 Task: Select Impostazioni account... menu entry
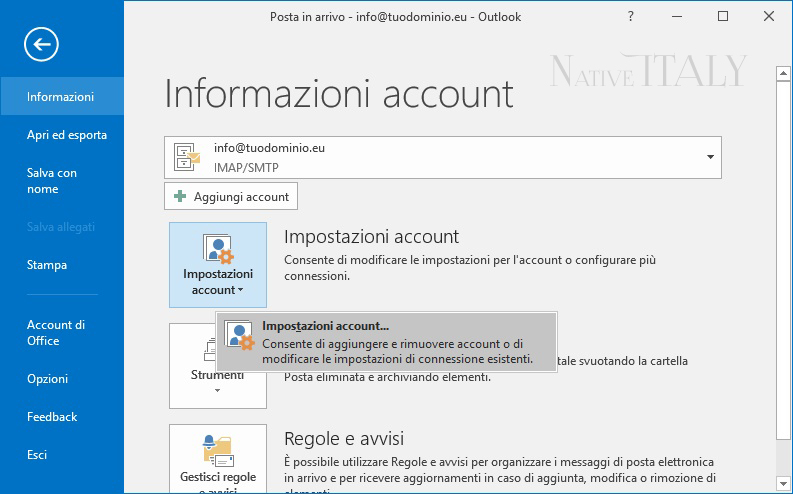(x=386, y=342)
